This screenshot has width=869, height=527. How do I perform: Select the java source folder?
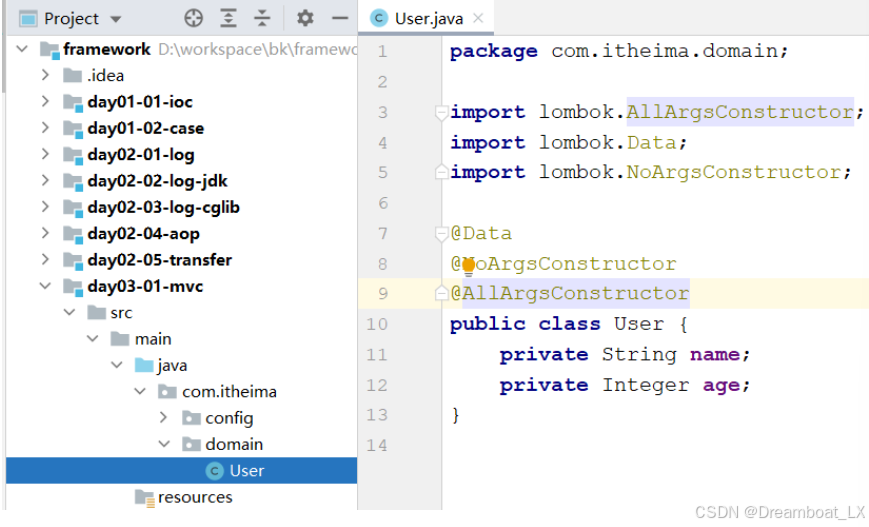point(172,366)
